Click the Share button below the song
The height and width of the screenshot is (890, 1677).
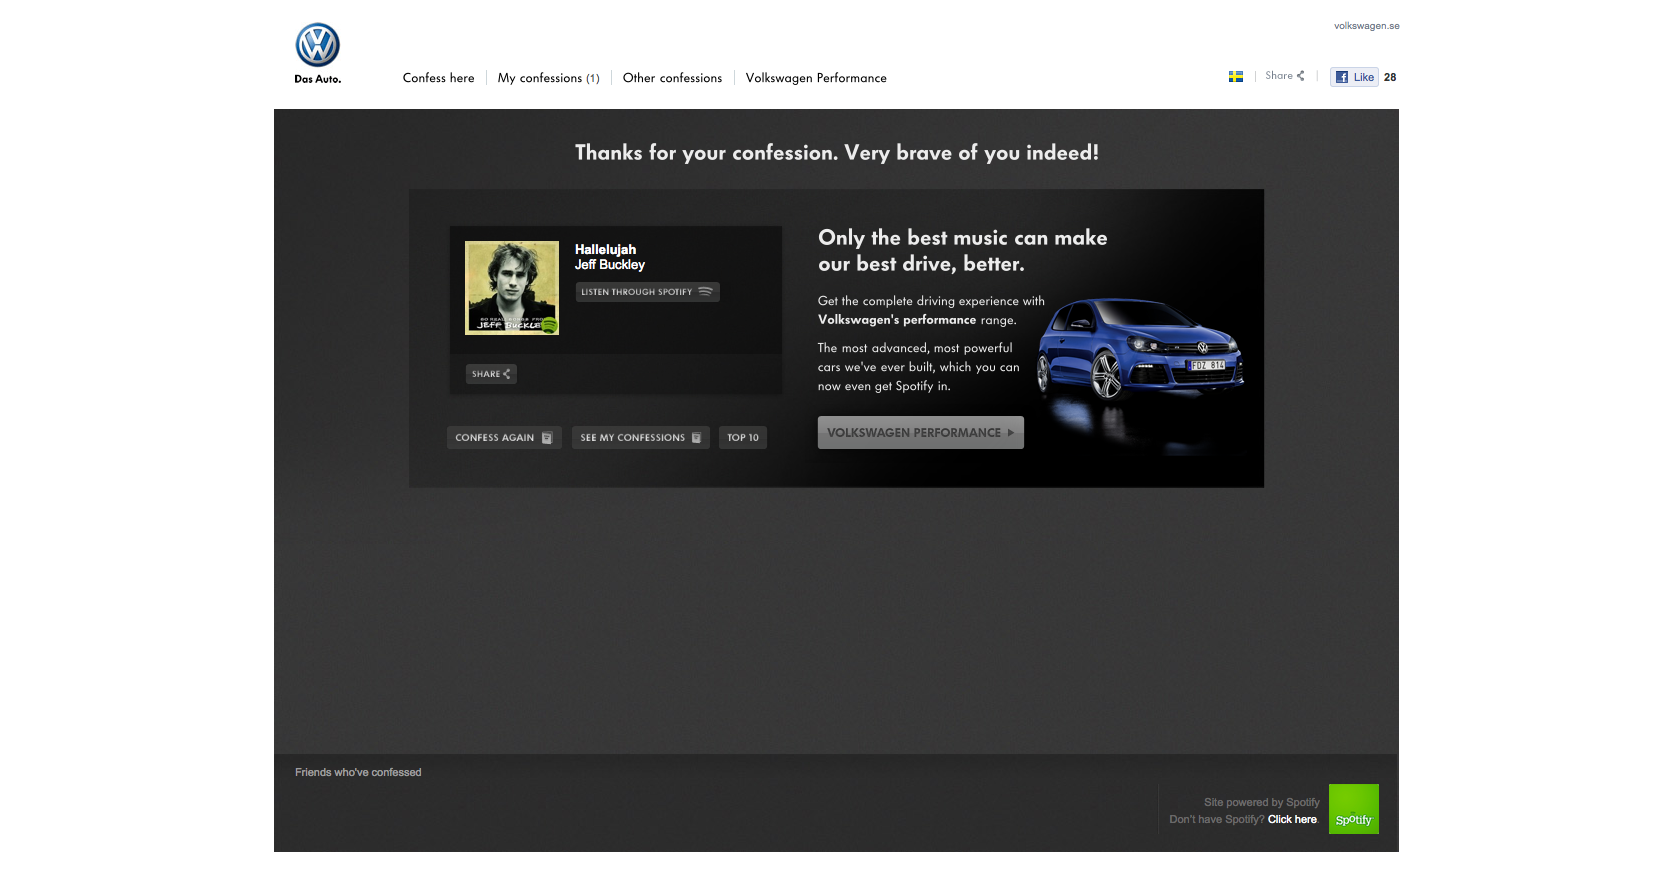pyautogui.click(x=491, y=374)
